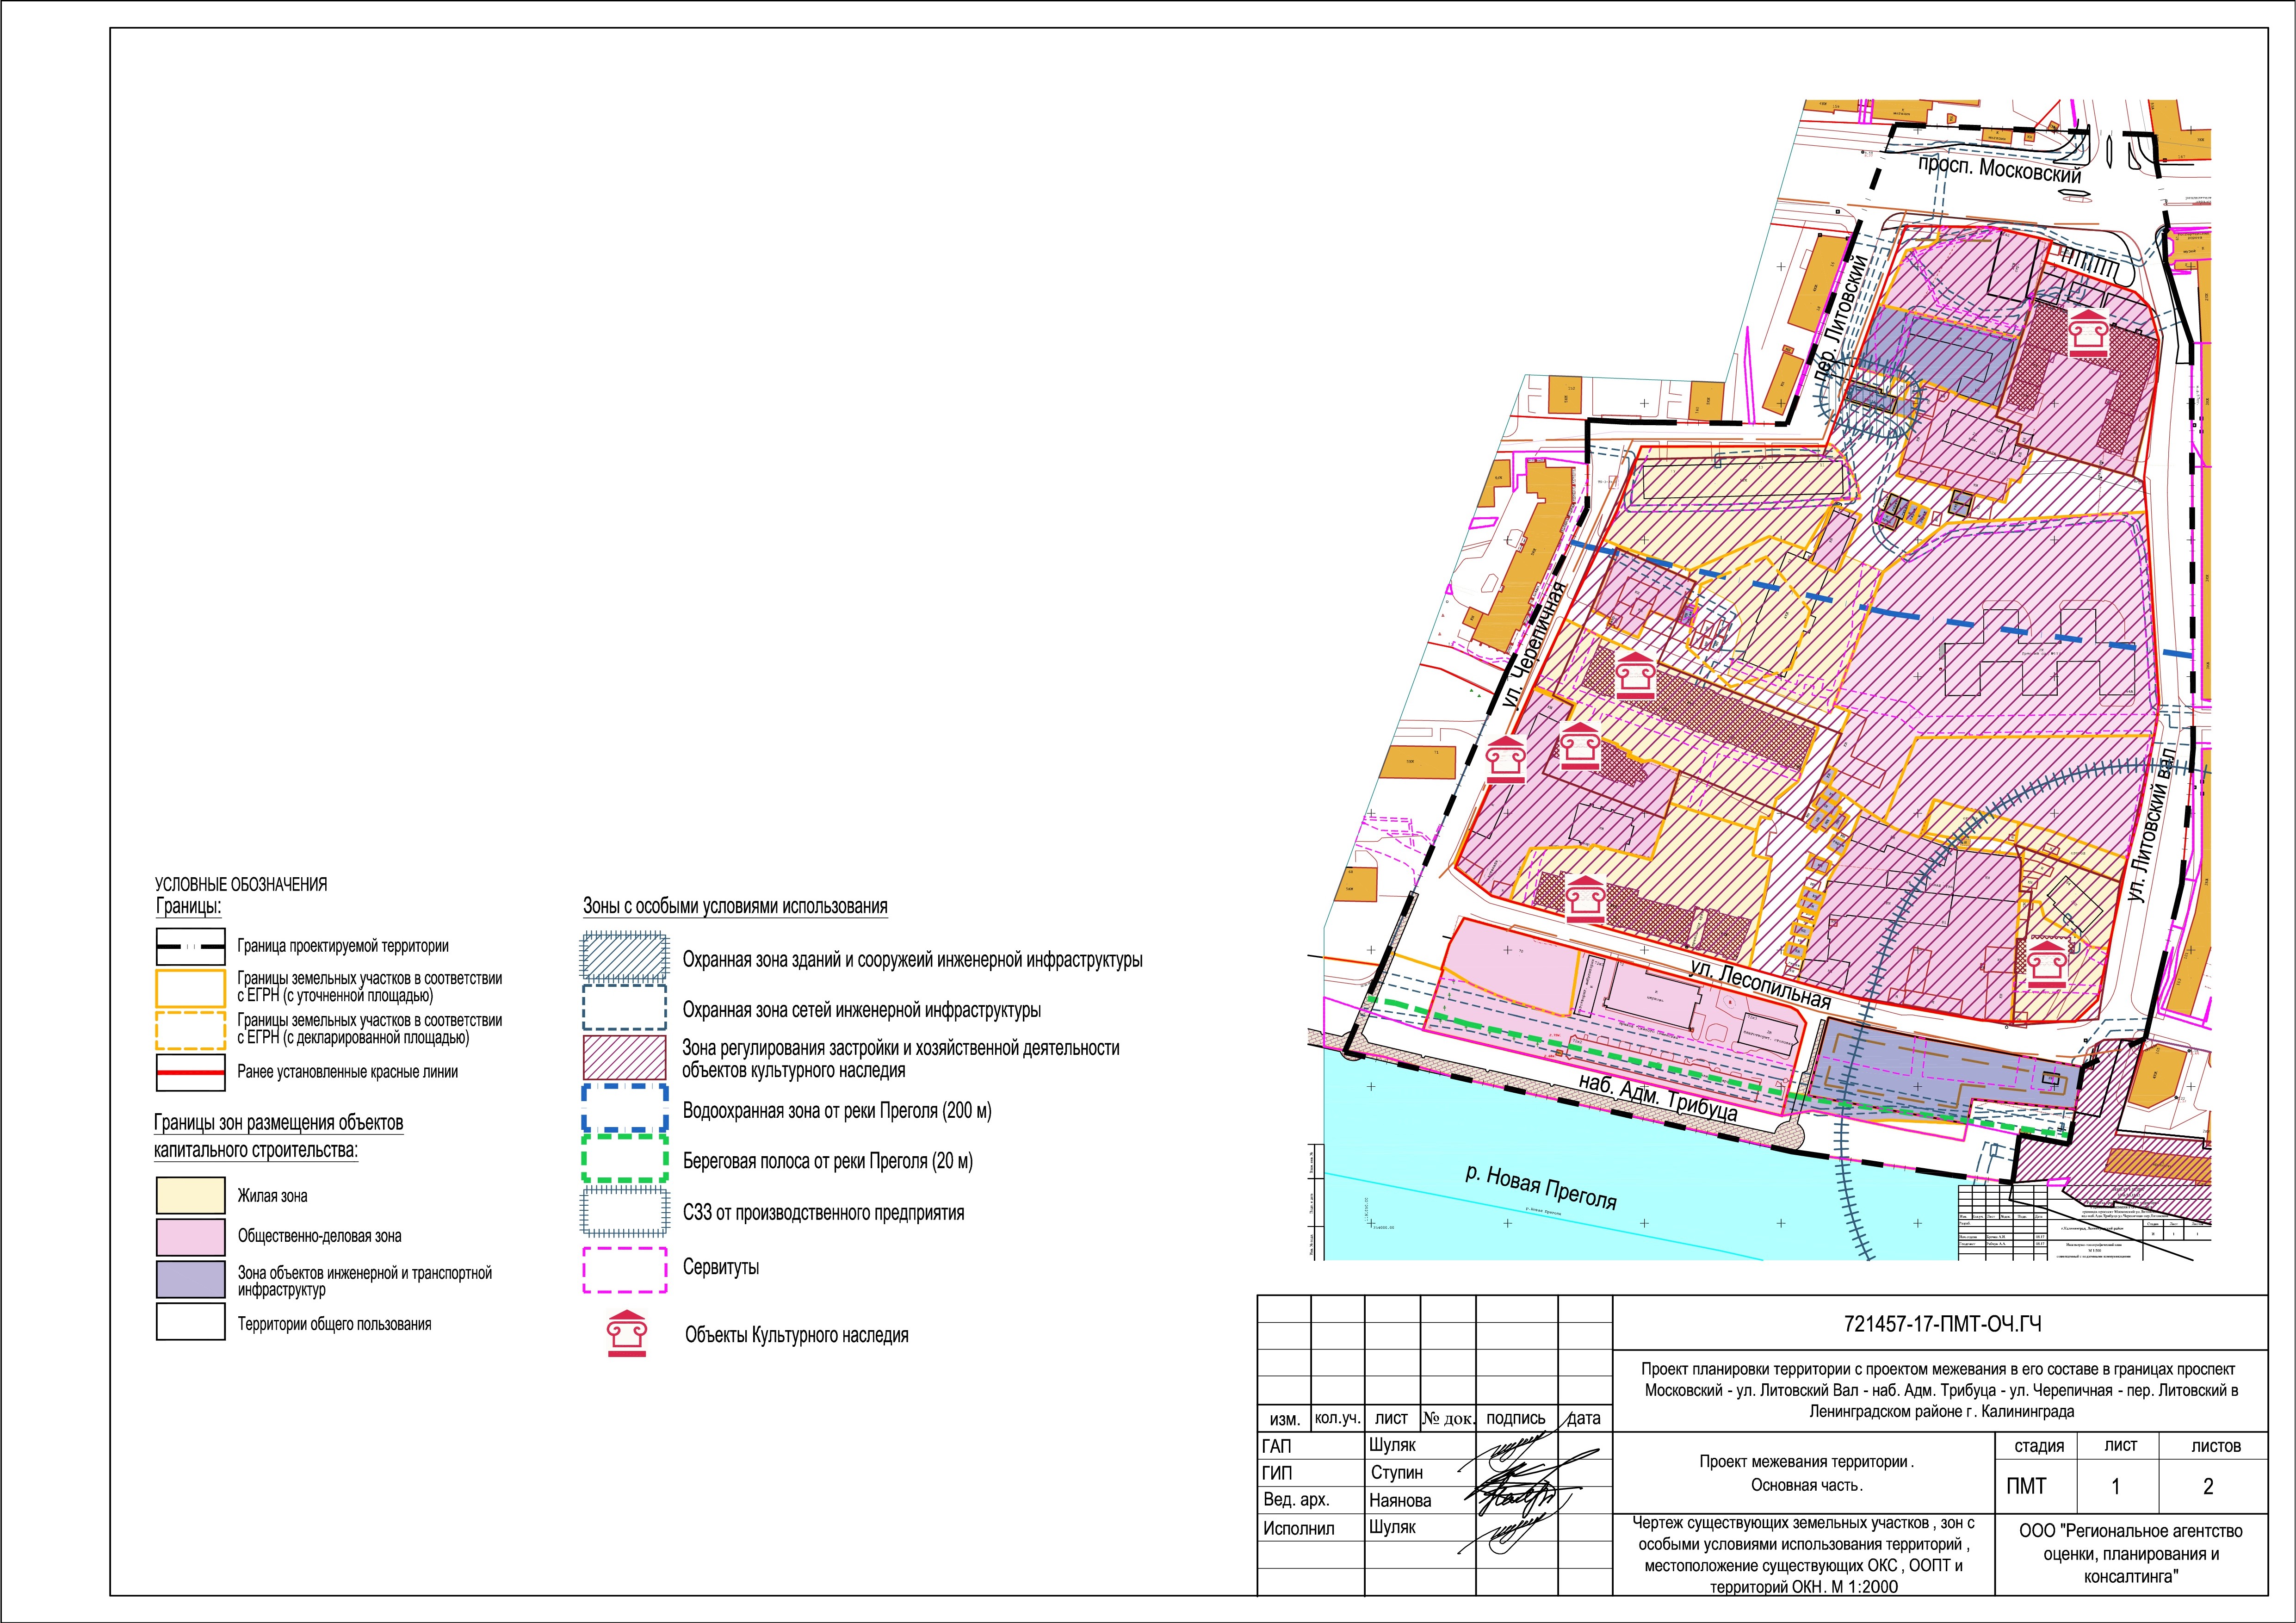Click the hatched cultural heritage regulation zone sample

click(x=625, y=1057)
